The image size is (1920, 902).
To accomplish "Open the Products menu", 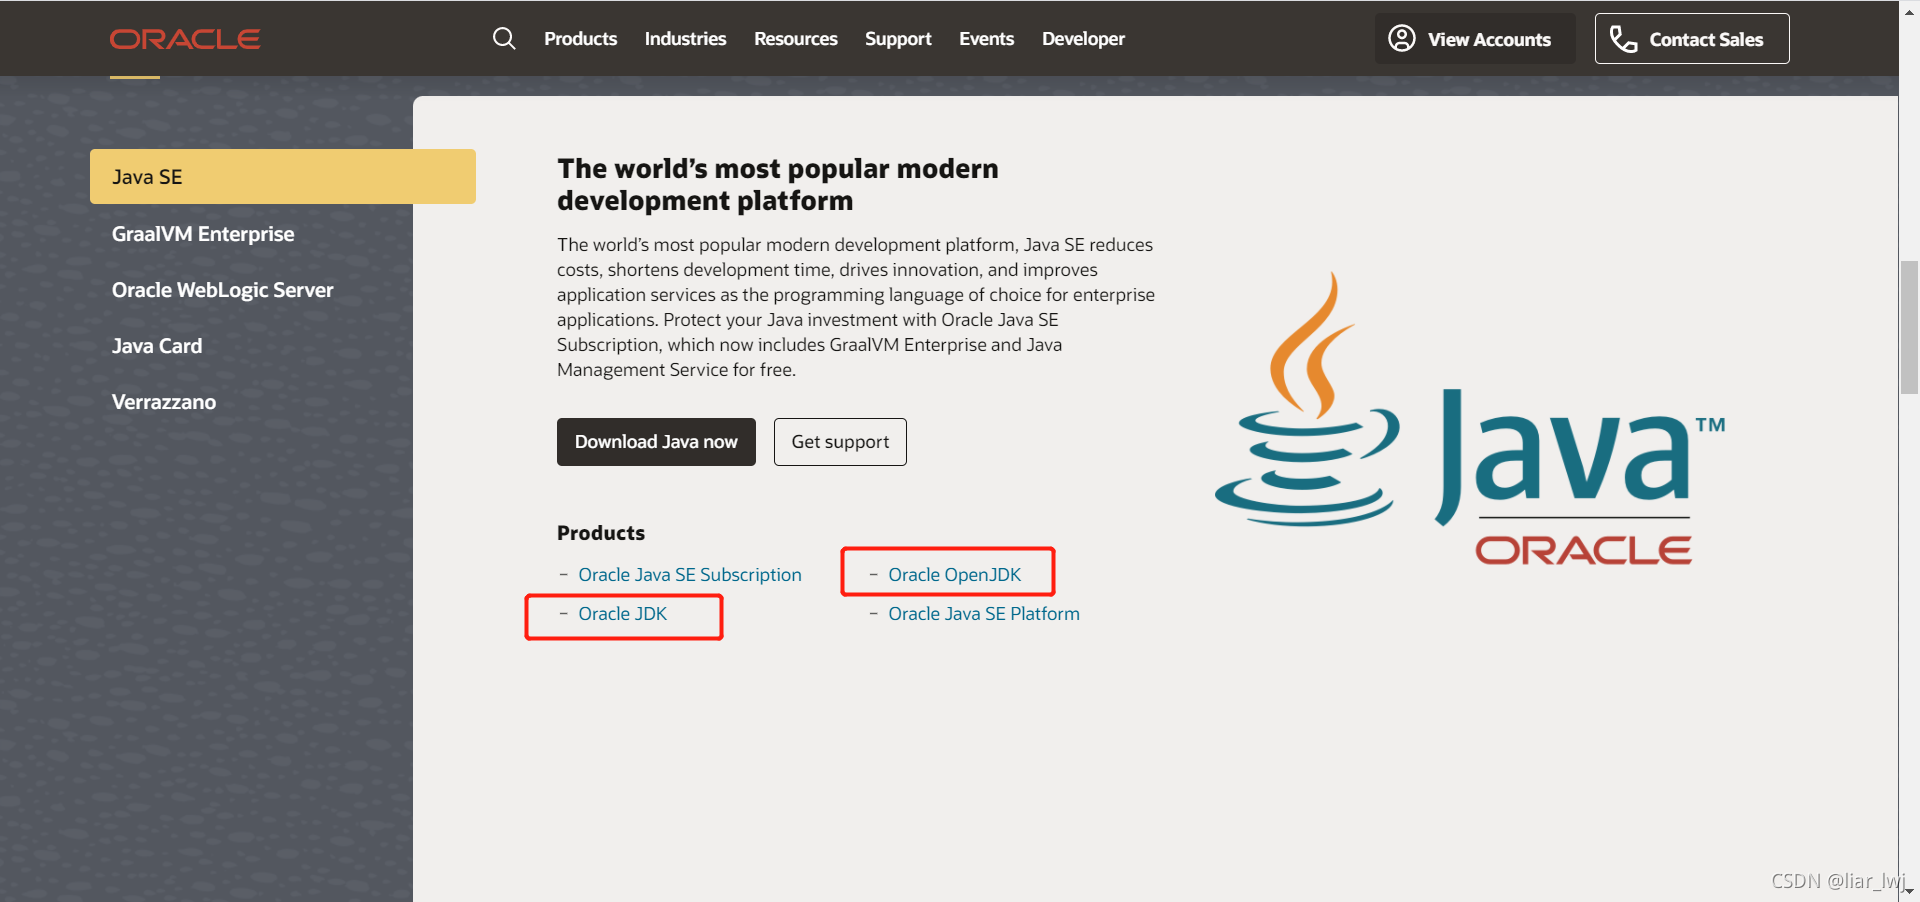I will tap(580, 39).
